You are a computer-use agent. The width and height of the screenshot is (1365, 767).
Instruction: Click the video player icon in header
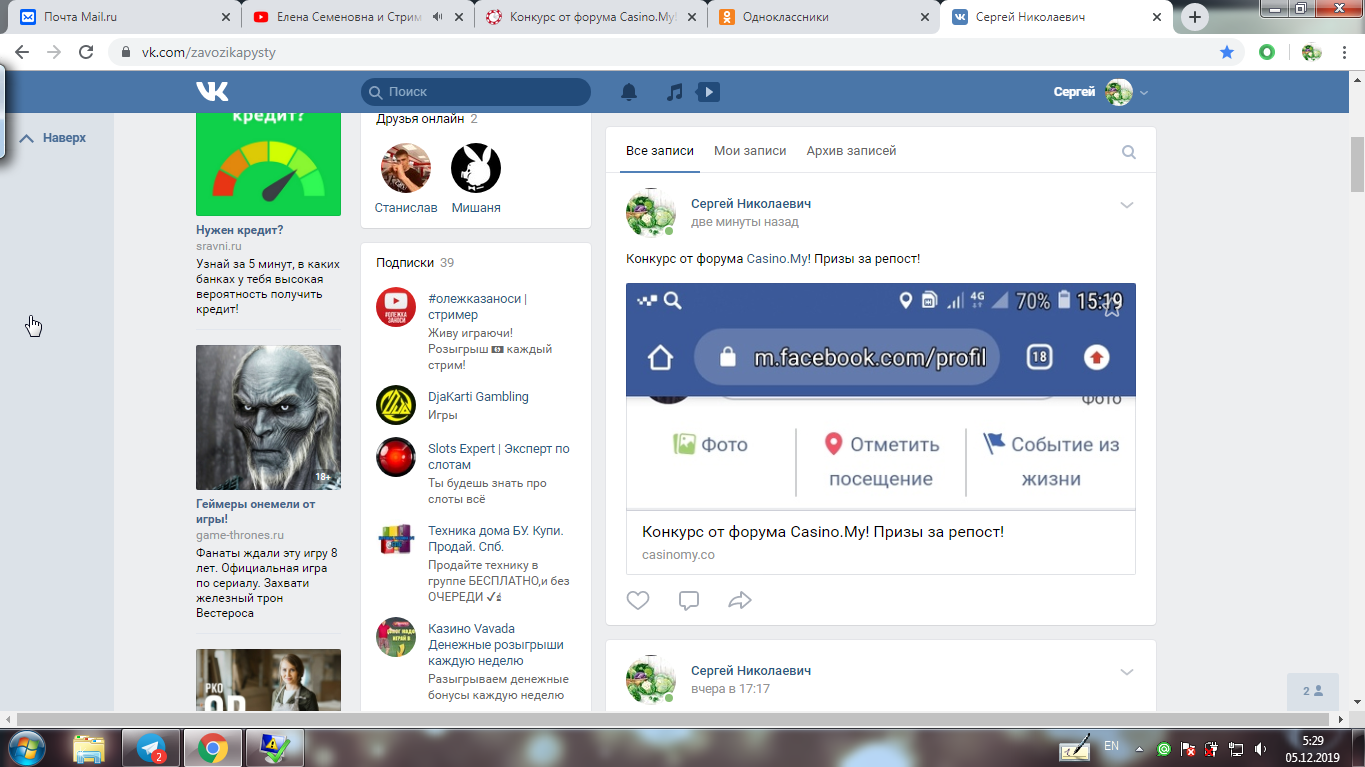pyautogui.click(x=708, y=92)
